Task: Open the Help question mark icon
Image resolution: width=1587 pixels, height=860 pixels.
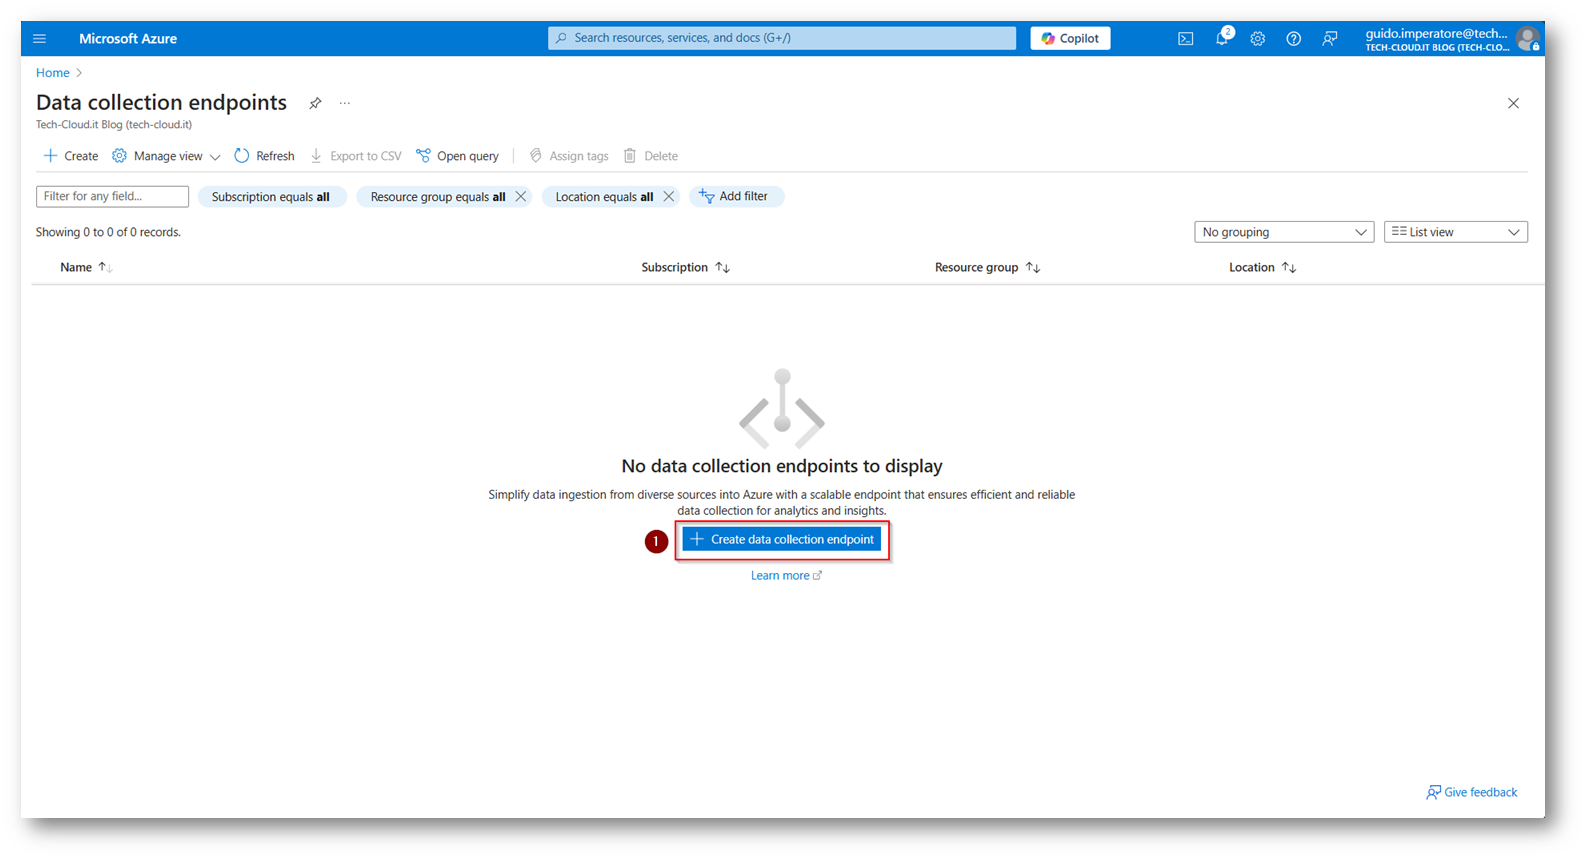Action: (1294, 39)
